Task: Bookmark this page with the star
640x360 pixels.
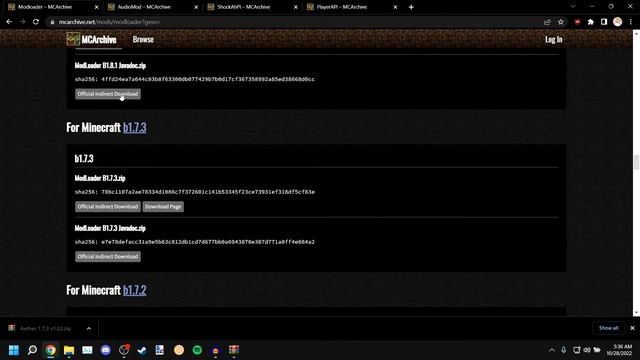Action: click(561, 22)
